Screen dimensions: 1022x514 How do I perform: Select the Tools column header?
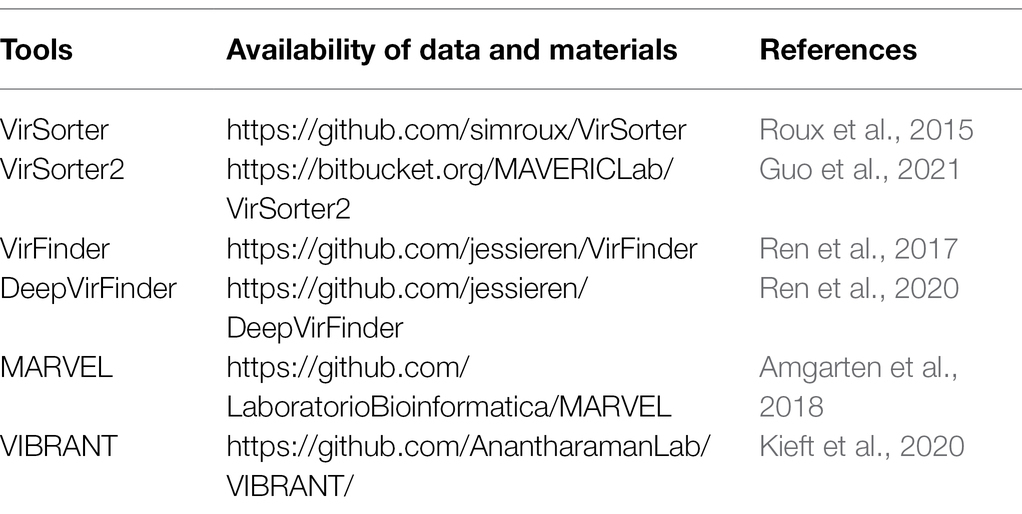tap(36, 50)
